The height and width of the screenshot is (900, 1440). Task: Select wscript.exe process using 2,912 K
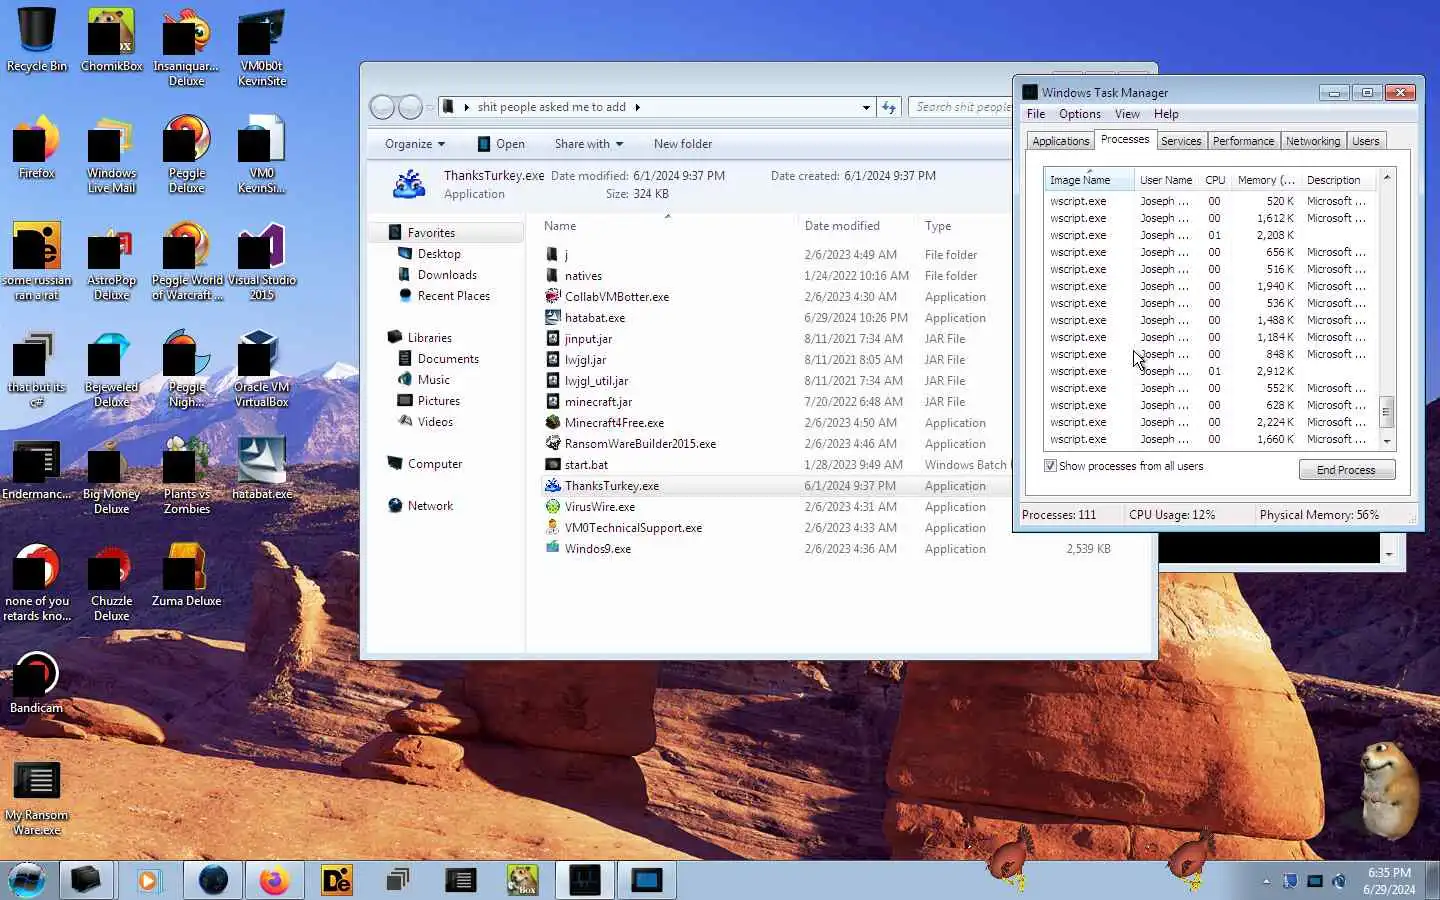click(x=1210, y=371)
